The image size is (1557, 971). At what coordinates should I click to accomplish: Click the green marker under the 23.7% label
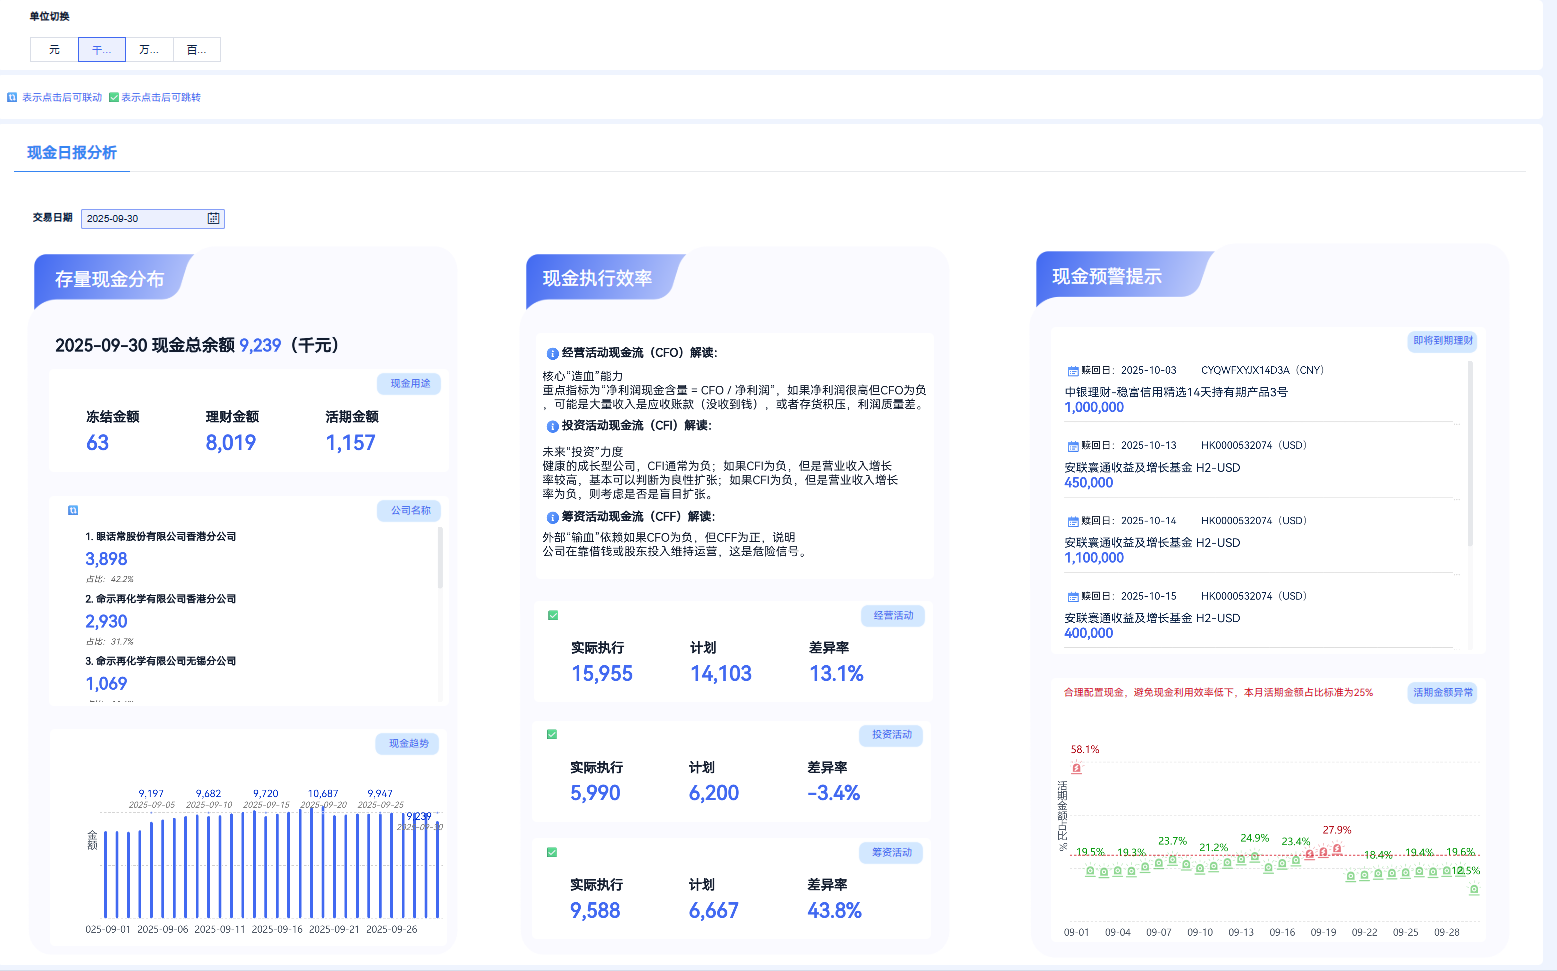point(1173,859)
